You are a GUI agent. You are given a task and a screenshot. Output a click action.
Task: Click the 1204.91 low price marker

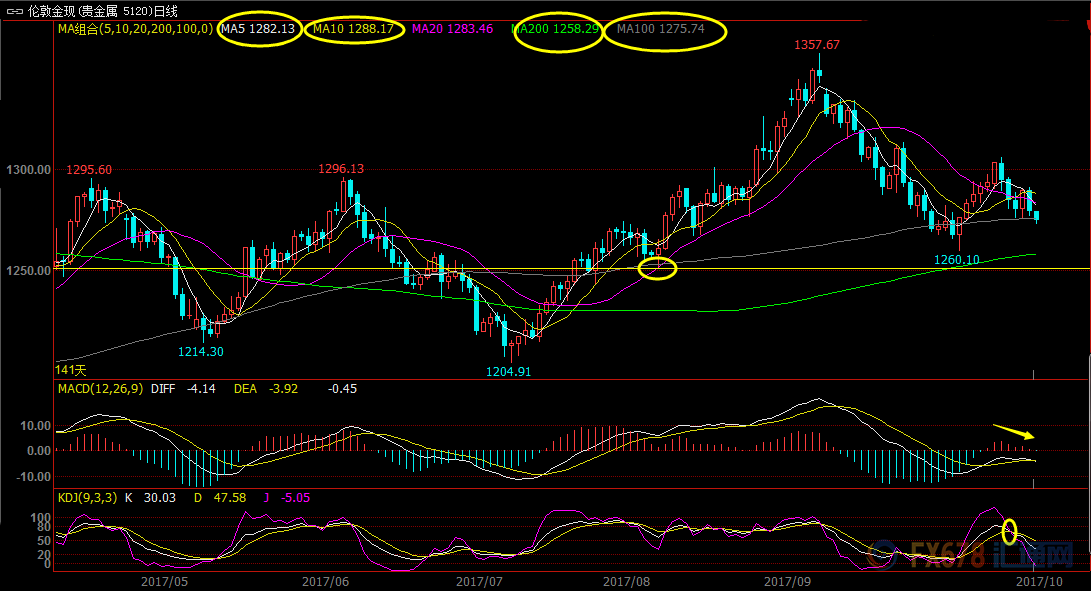(x=508, y=370)
